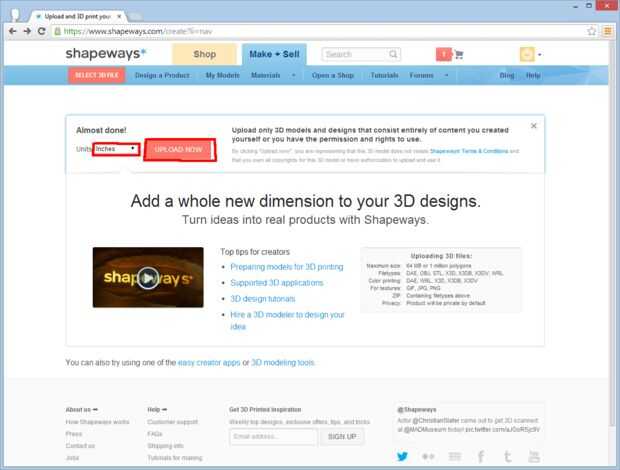The image size is (620, 470).
Task: Open the YouTube footer icon
Action: click(x=534, y=457)
